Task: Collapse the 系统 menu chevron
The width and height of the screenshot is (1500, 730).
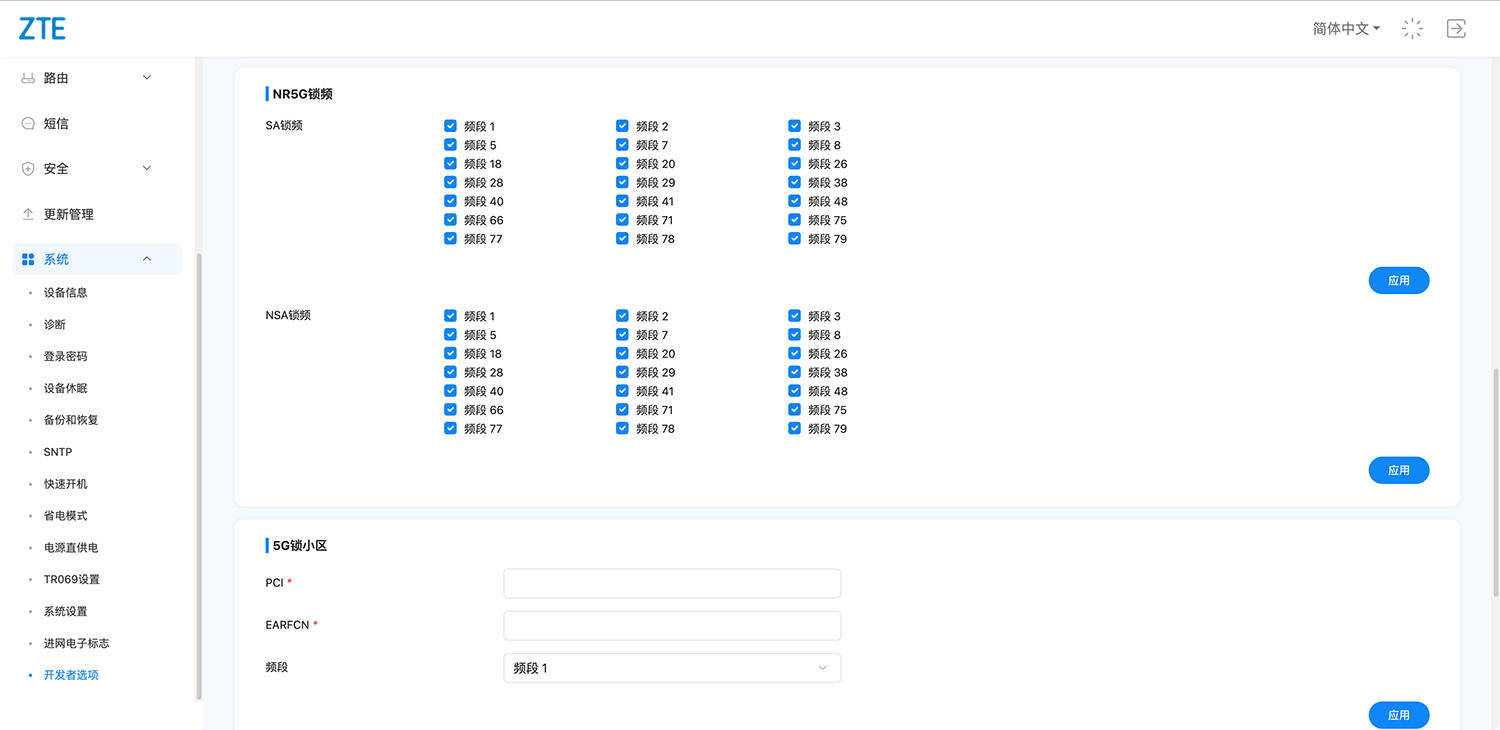Action: (147, 259)
